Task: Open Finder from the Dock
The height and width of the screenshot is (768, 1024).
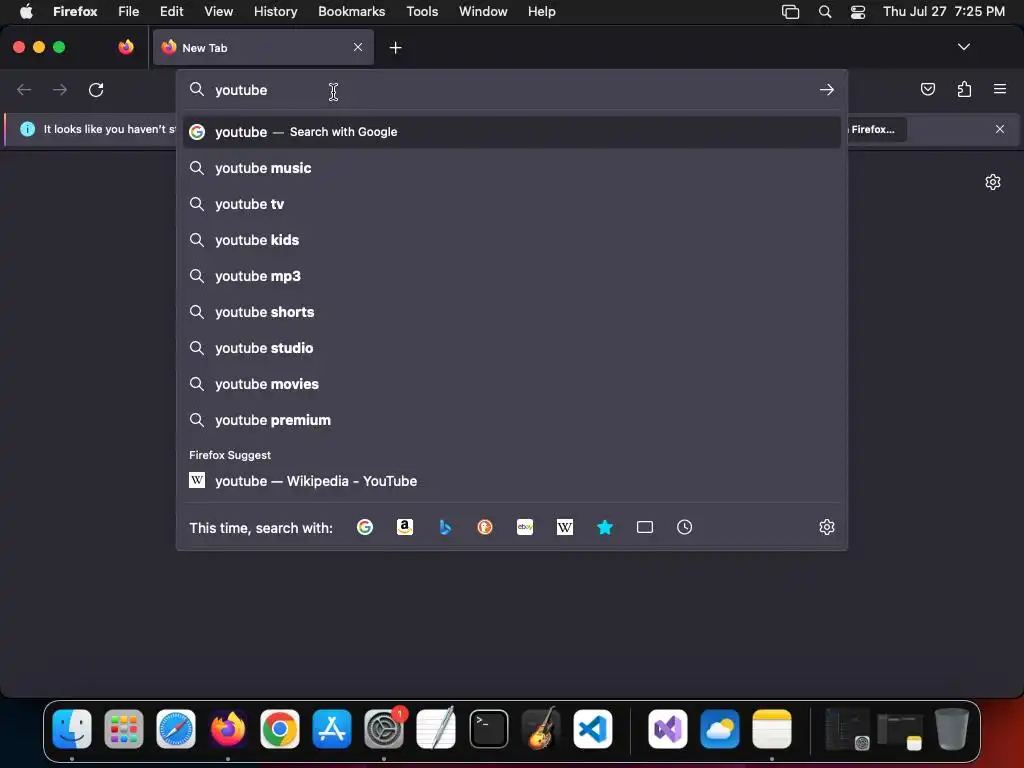Action: point(72,728)
